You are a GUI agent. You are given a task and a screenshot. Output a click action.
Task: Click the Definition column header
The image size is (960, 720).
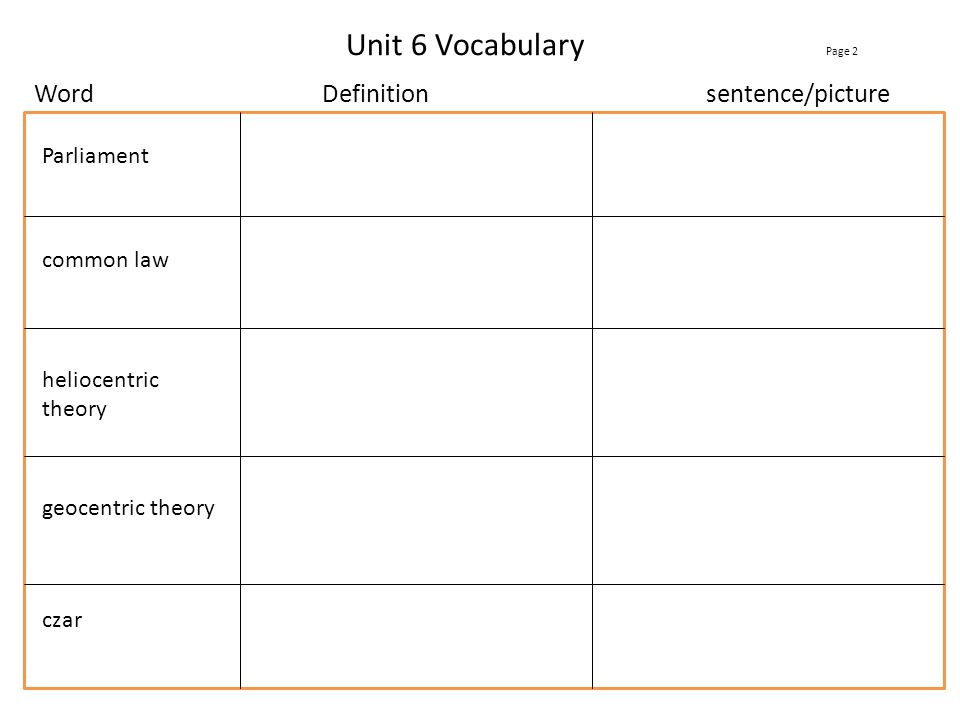tap(375, 94)
